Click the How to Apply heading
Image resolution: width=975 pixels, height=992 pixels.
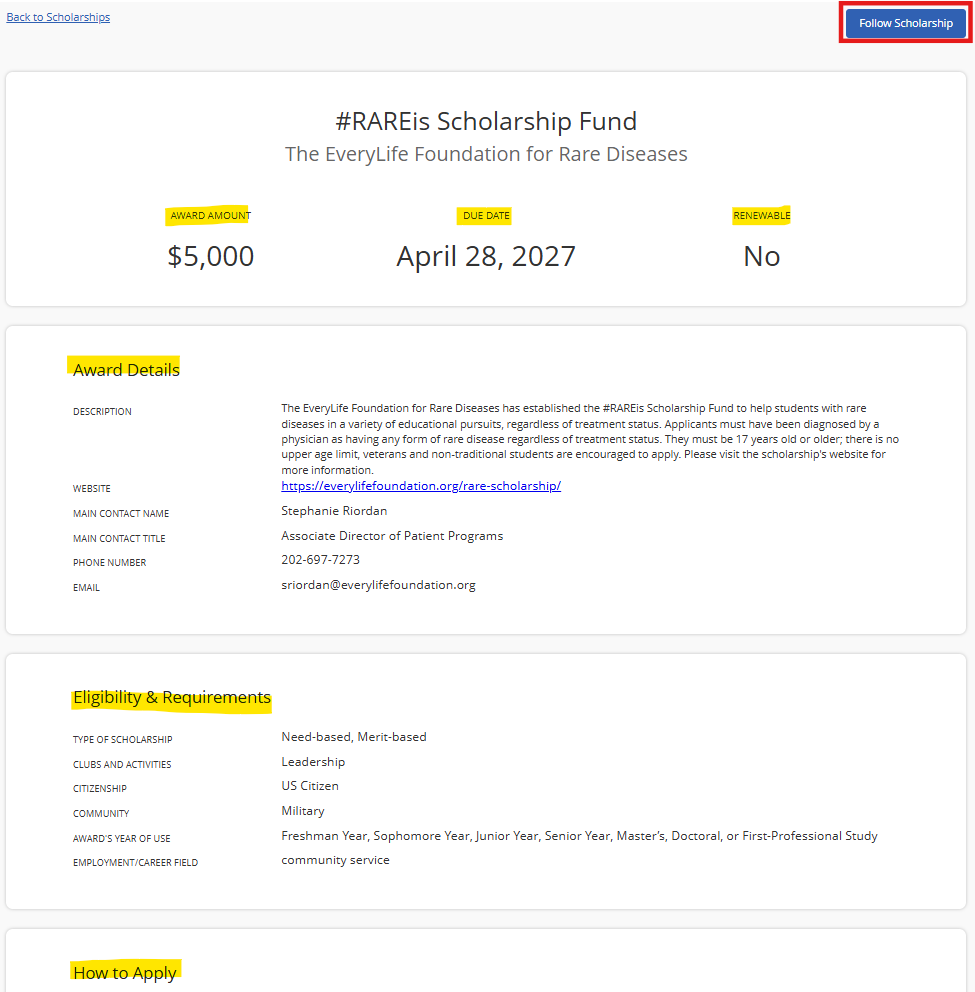click(125, 972)
